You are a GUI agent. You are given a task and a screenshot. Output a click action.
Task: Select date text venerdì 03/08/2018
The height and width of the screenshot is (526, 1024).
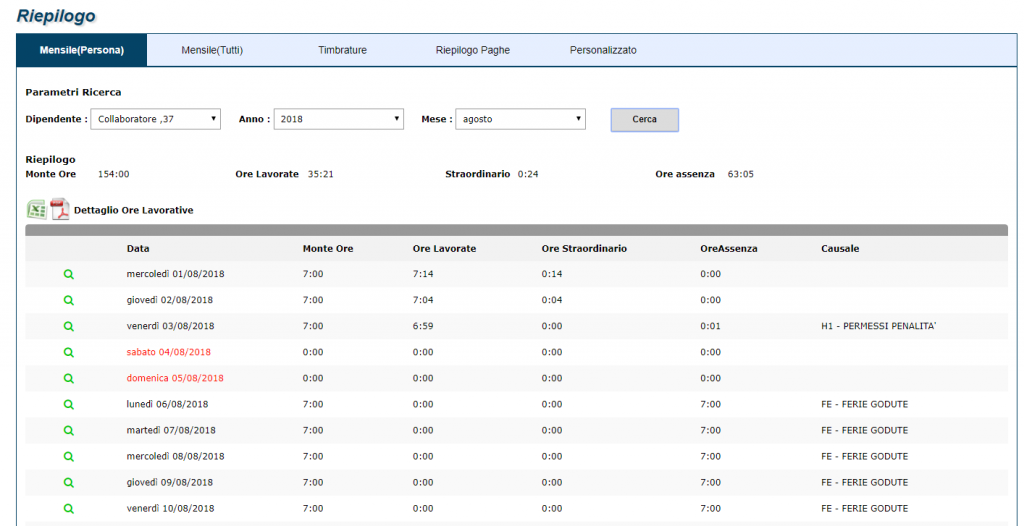coord(170,326)
